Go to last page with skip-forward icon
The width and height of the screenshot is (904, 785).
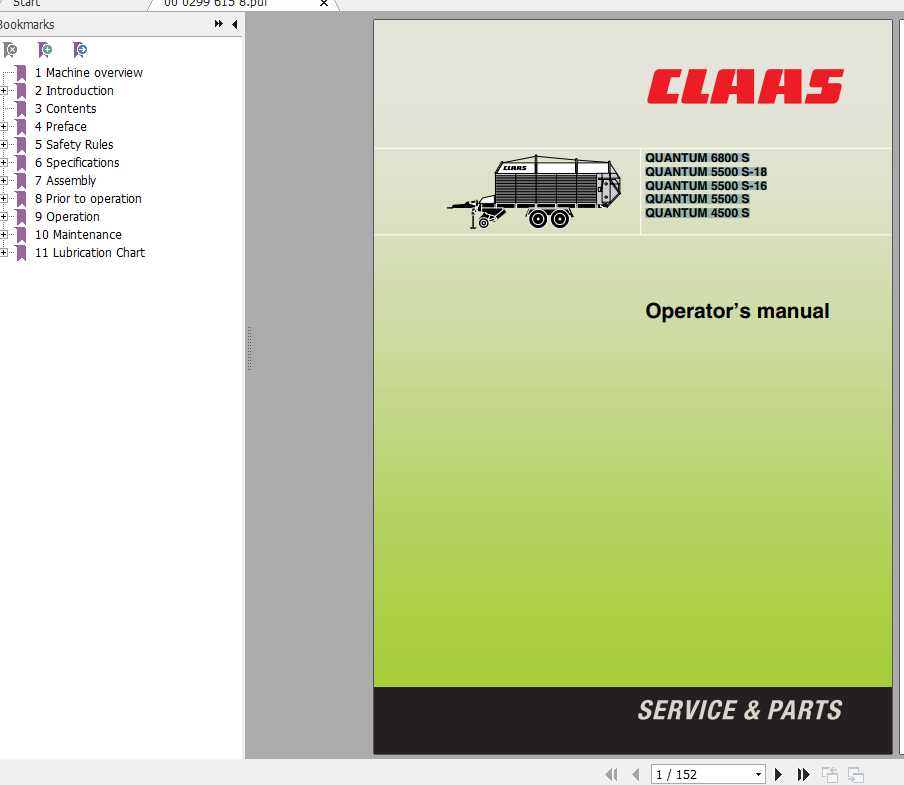(803, 774)
